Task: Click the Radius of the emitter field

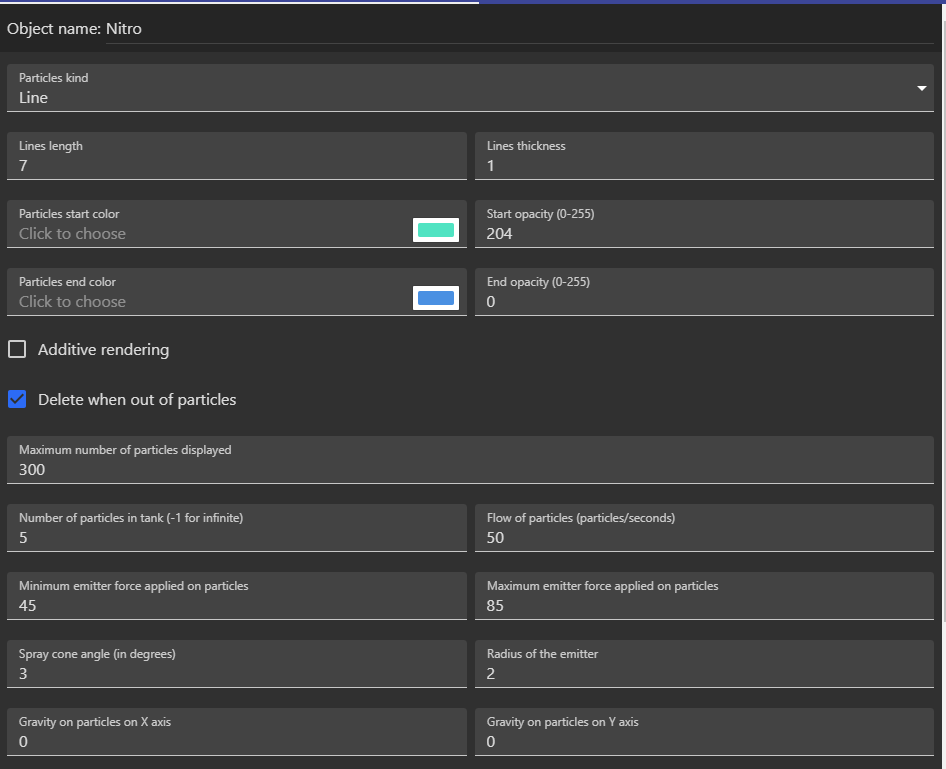Action: click(704, 674)
